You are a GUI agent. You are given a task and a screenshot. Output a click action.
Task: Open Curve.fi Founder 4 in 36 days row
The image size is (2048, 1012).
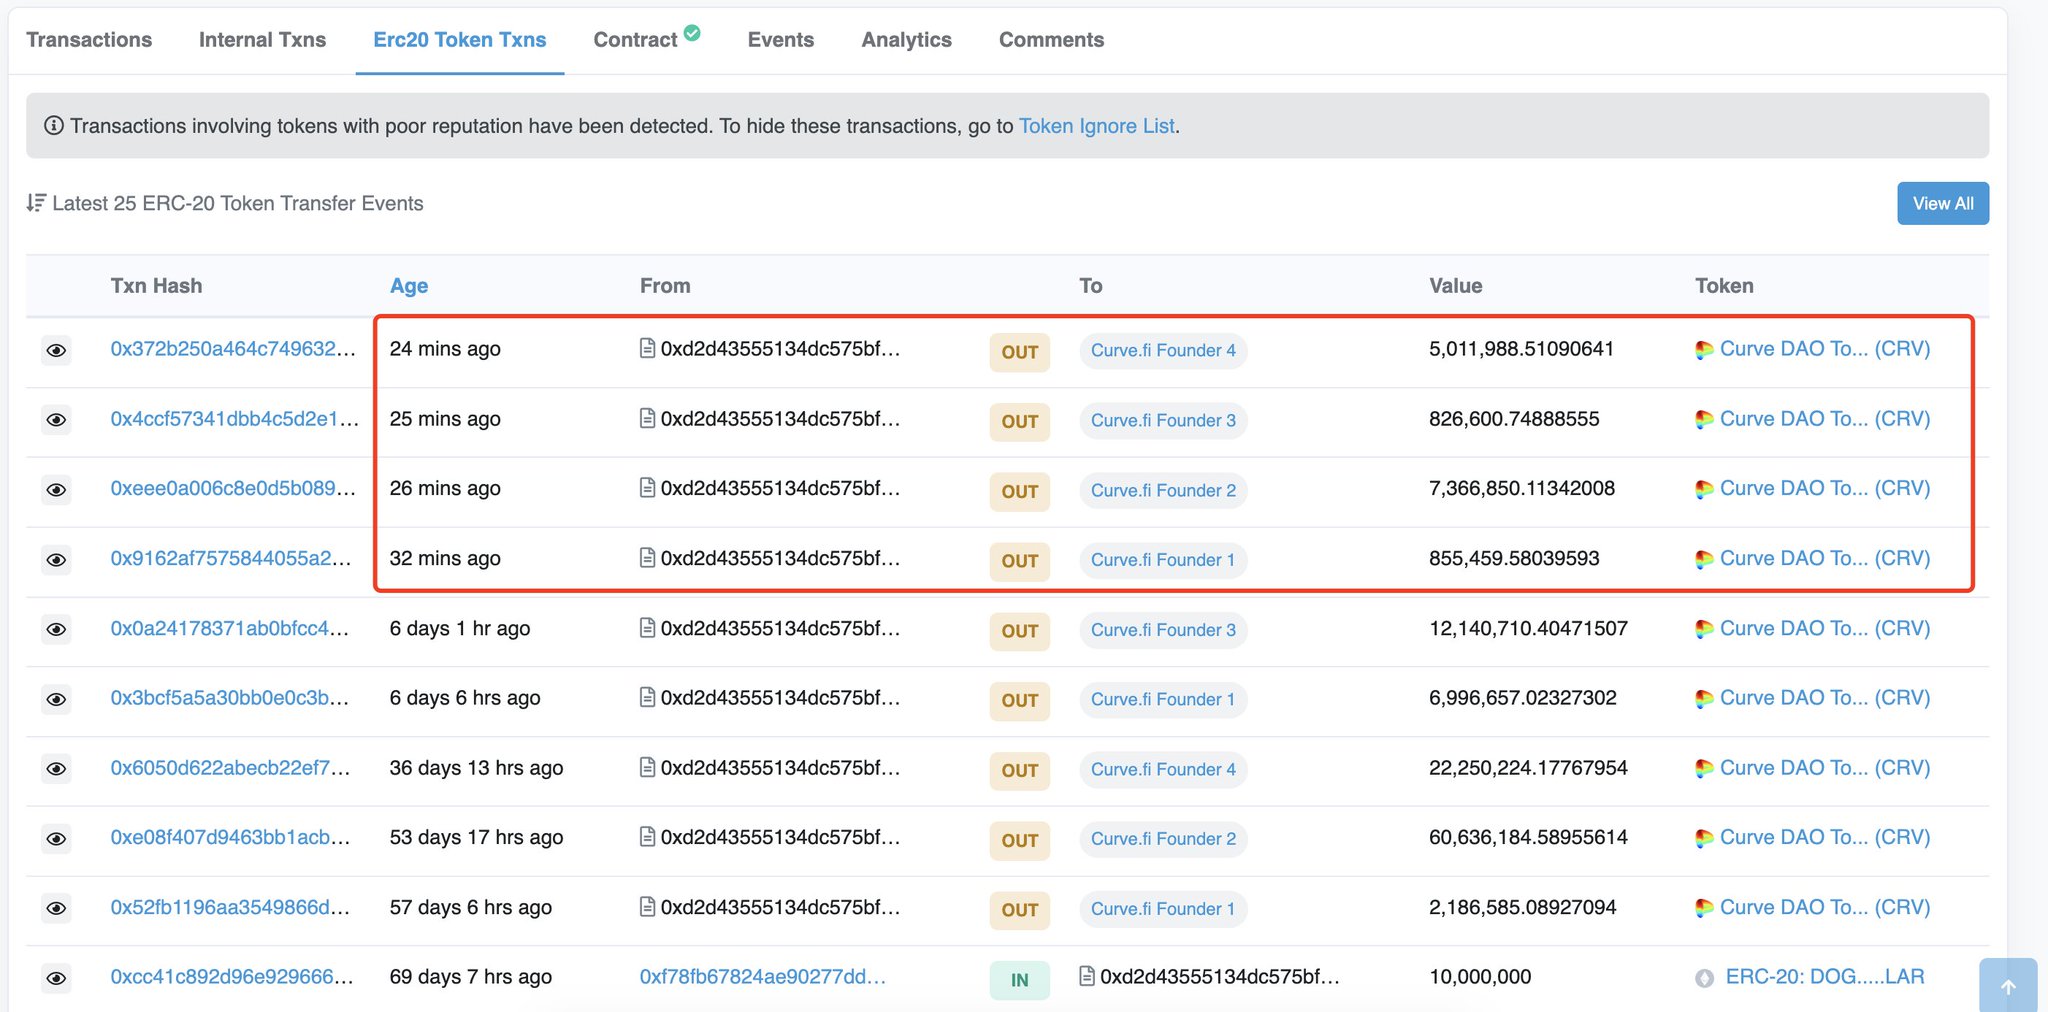(1163, 769)
